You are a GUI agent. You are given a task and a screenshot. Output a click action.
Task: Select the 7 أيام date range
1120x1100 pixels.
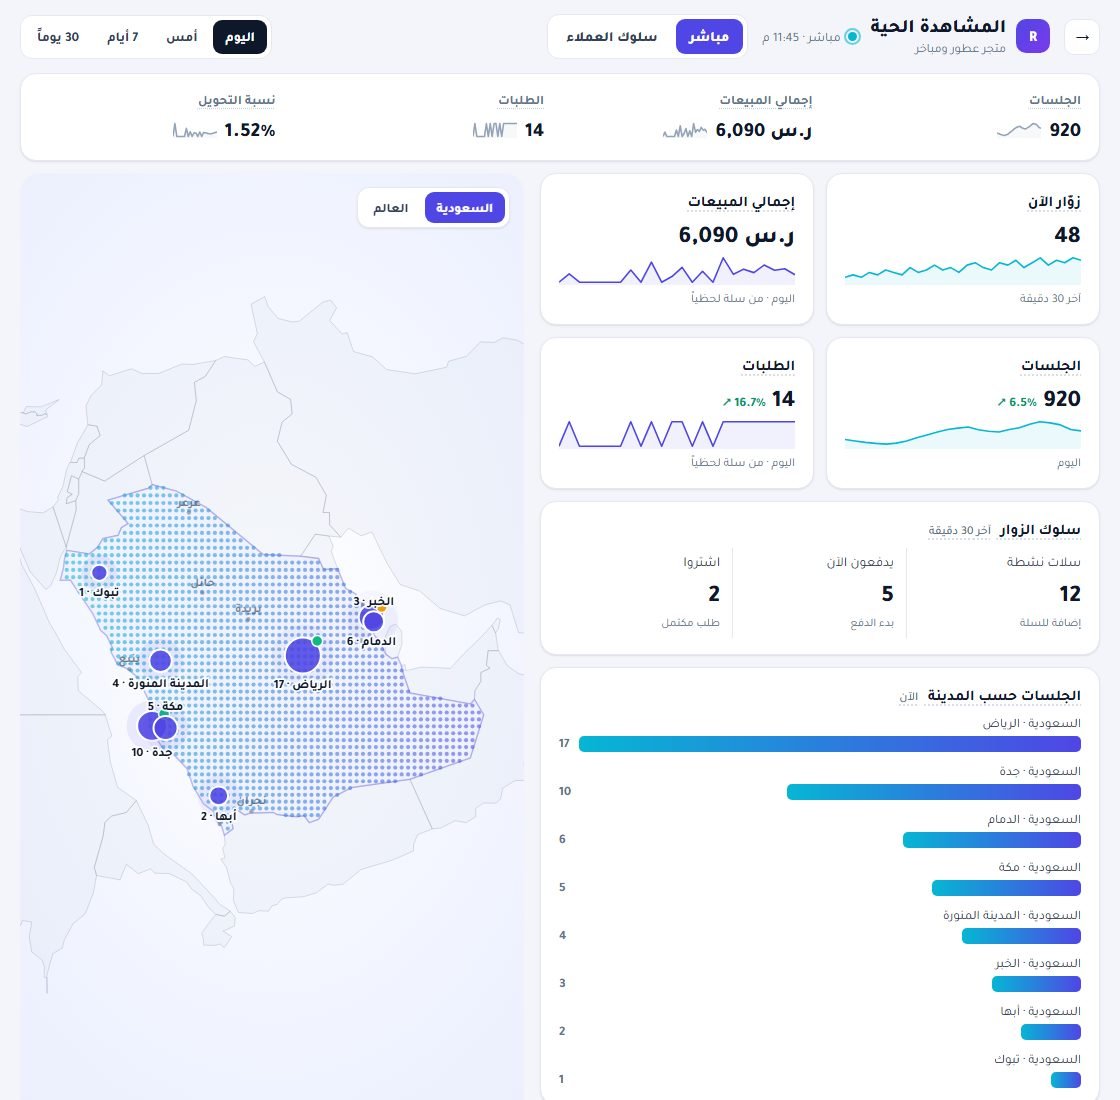tap(123, 37)
